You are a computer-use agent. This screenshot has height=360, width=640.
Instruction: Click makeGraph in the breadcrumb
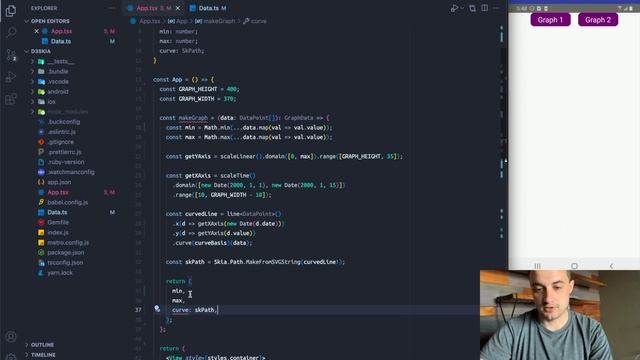pos(219,21)
